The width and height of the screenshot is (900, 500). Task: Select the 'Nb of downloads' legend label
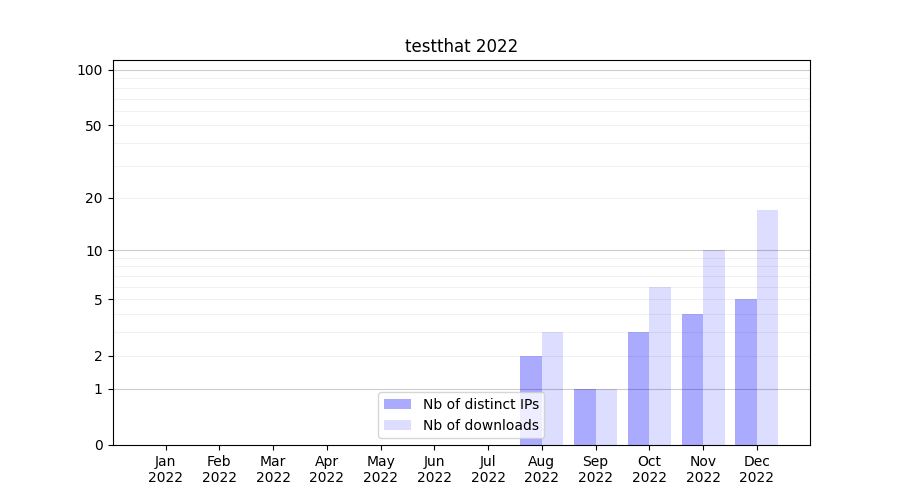480,425
